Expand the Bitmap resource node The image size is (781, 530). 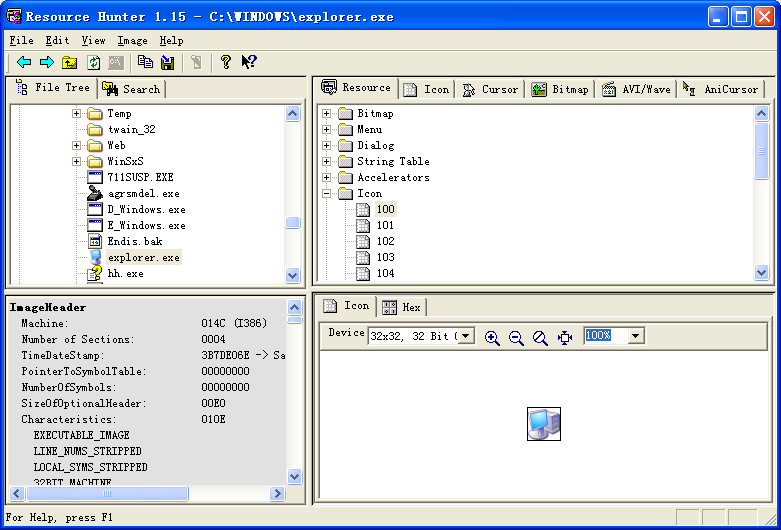pos(326,114)
